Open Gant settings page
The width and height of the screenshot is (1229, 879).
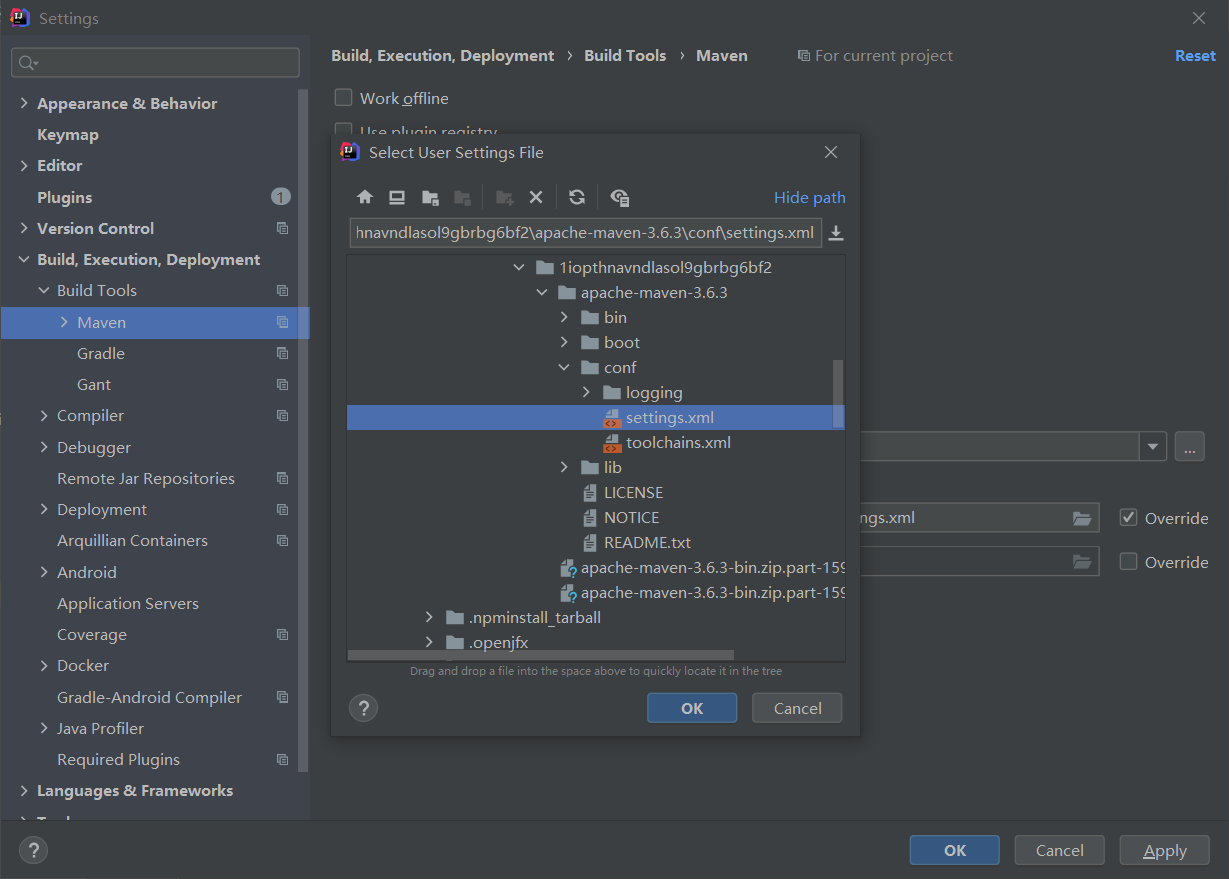click(94, 384)
